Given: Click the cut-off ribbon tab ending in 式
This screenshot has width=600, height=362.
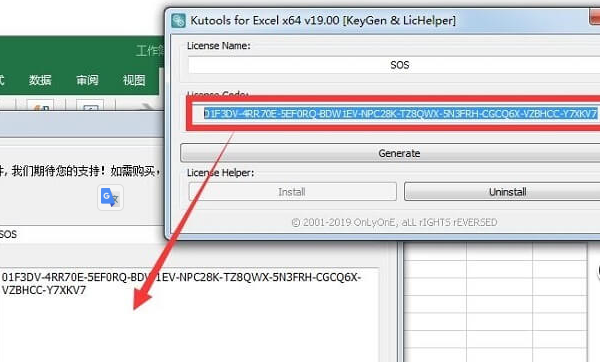Looking at the screenshot, I should (x=2, y=80).
